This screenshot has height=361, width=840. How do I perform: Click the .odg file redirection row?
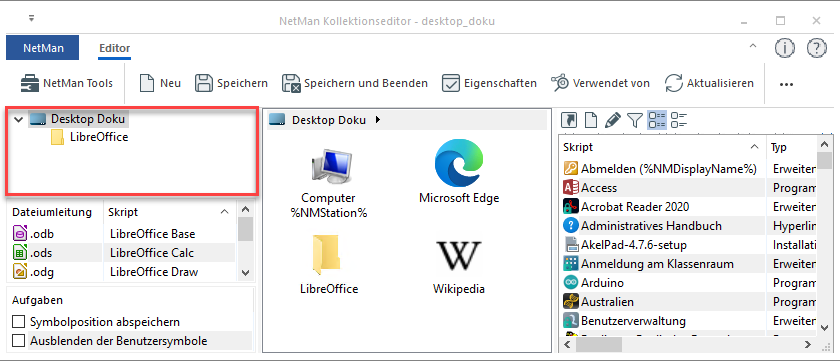pyautogui.click(x=56, y=272)
